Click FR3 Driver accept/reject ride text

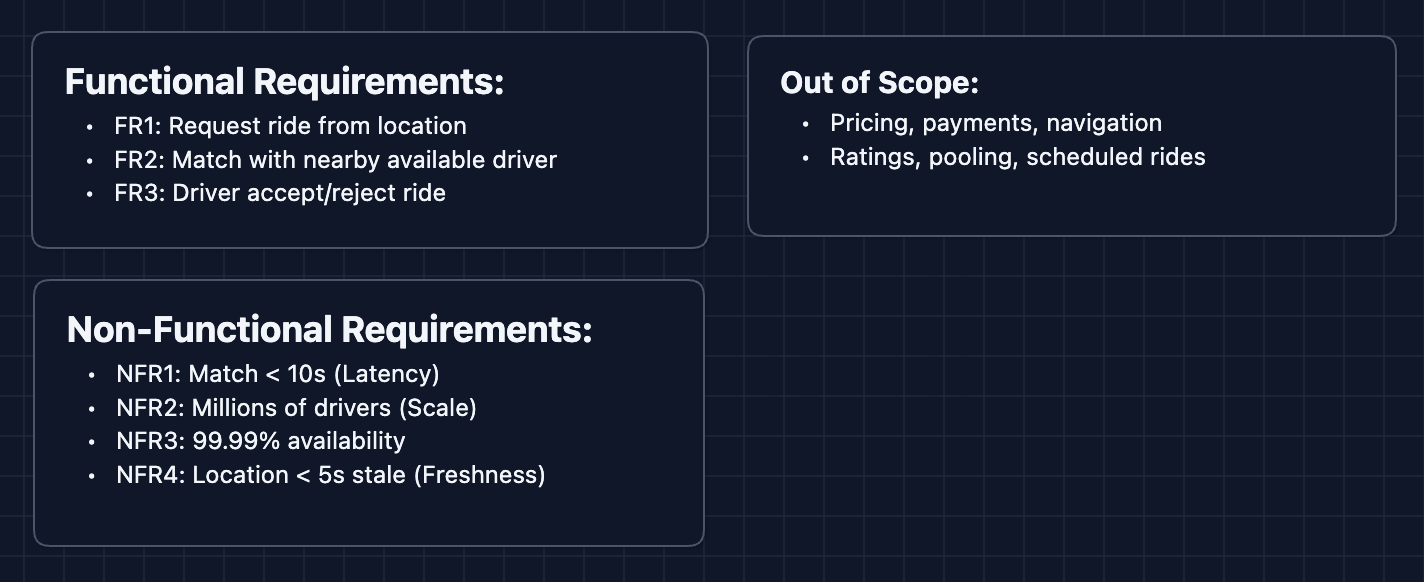(x=280, y=192)
